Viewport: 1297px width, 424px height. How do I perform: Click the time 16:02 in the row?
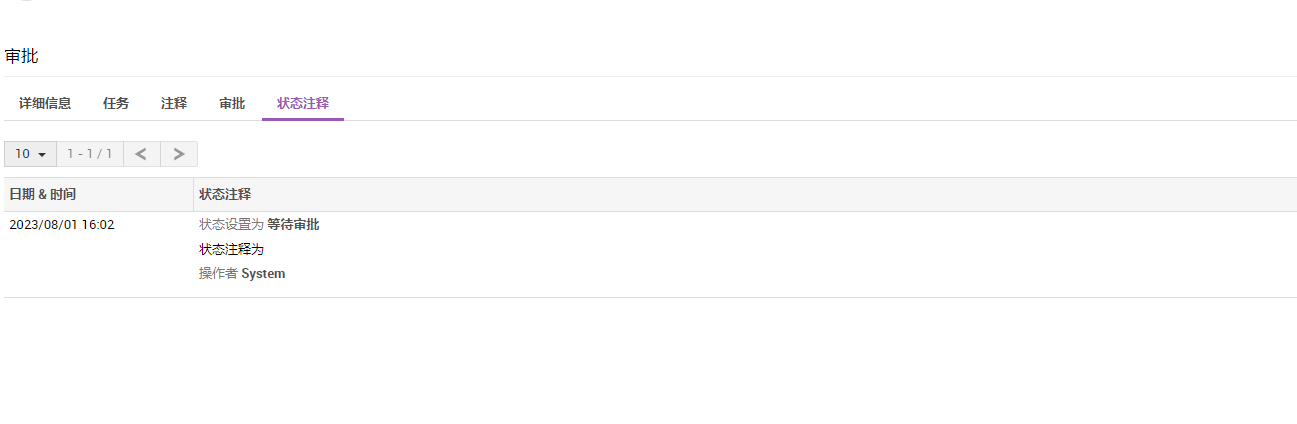pos(98,225)
